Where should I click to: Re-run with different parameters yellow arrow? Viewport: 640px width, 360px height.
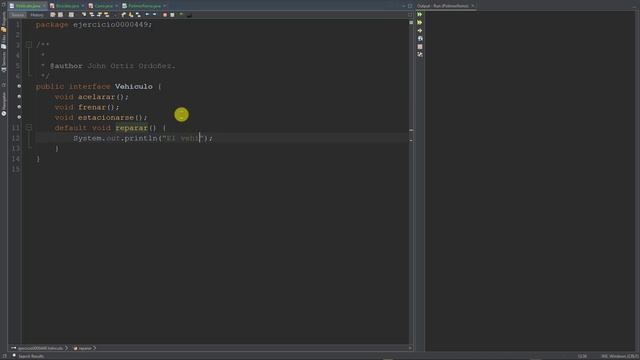coord(420,22)
